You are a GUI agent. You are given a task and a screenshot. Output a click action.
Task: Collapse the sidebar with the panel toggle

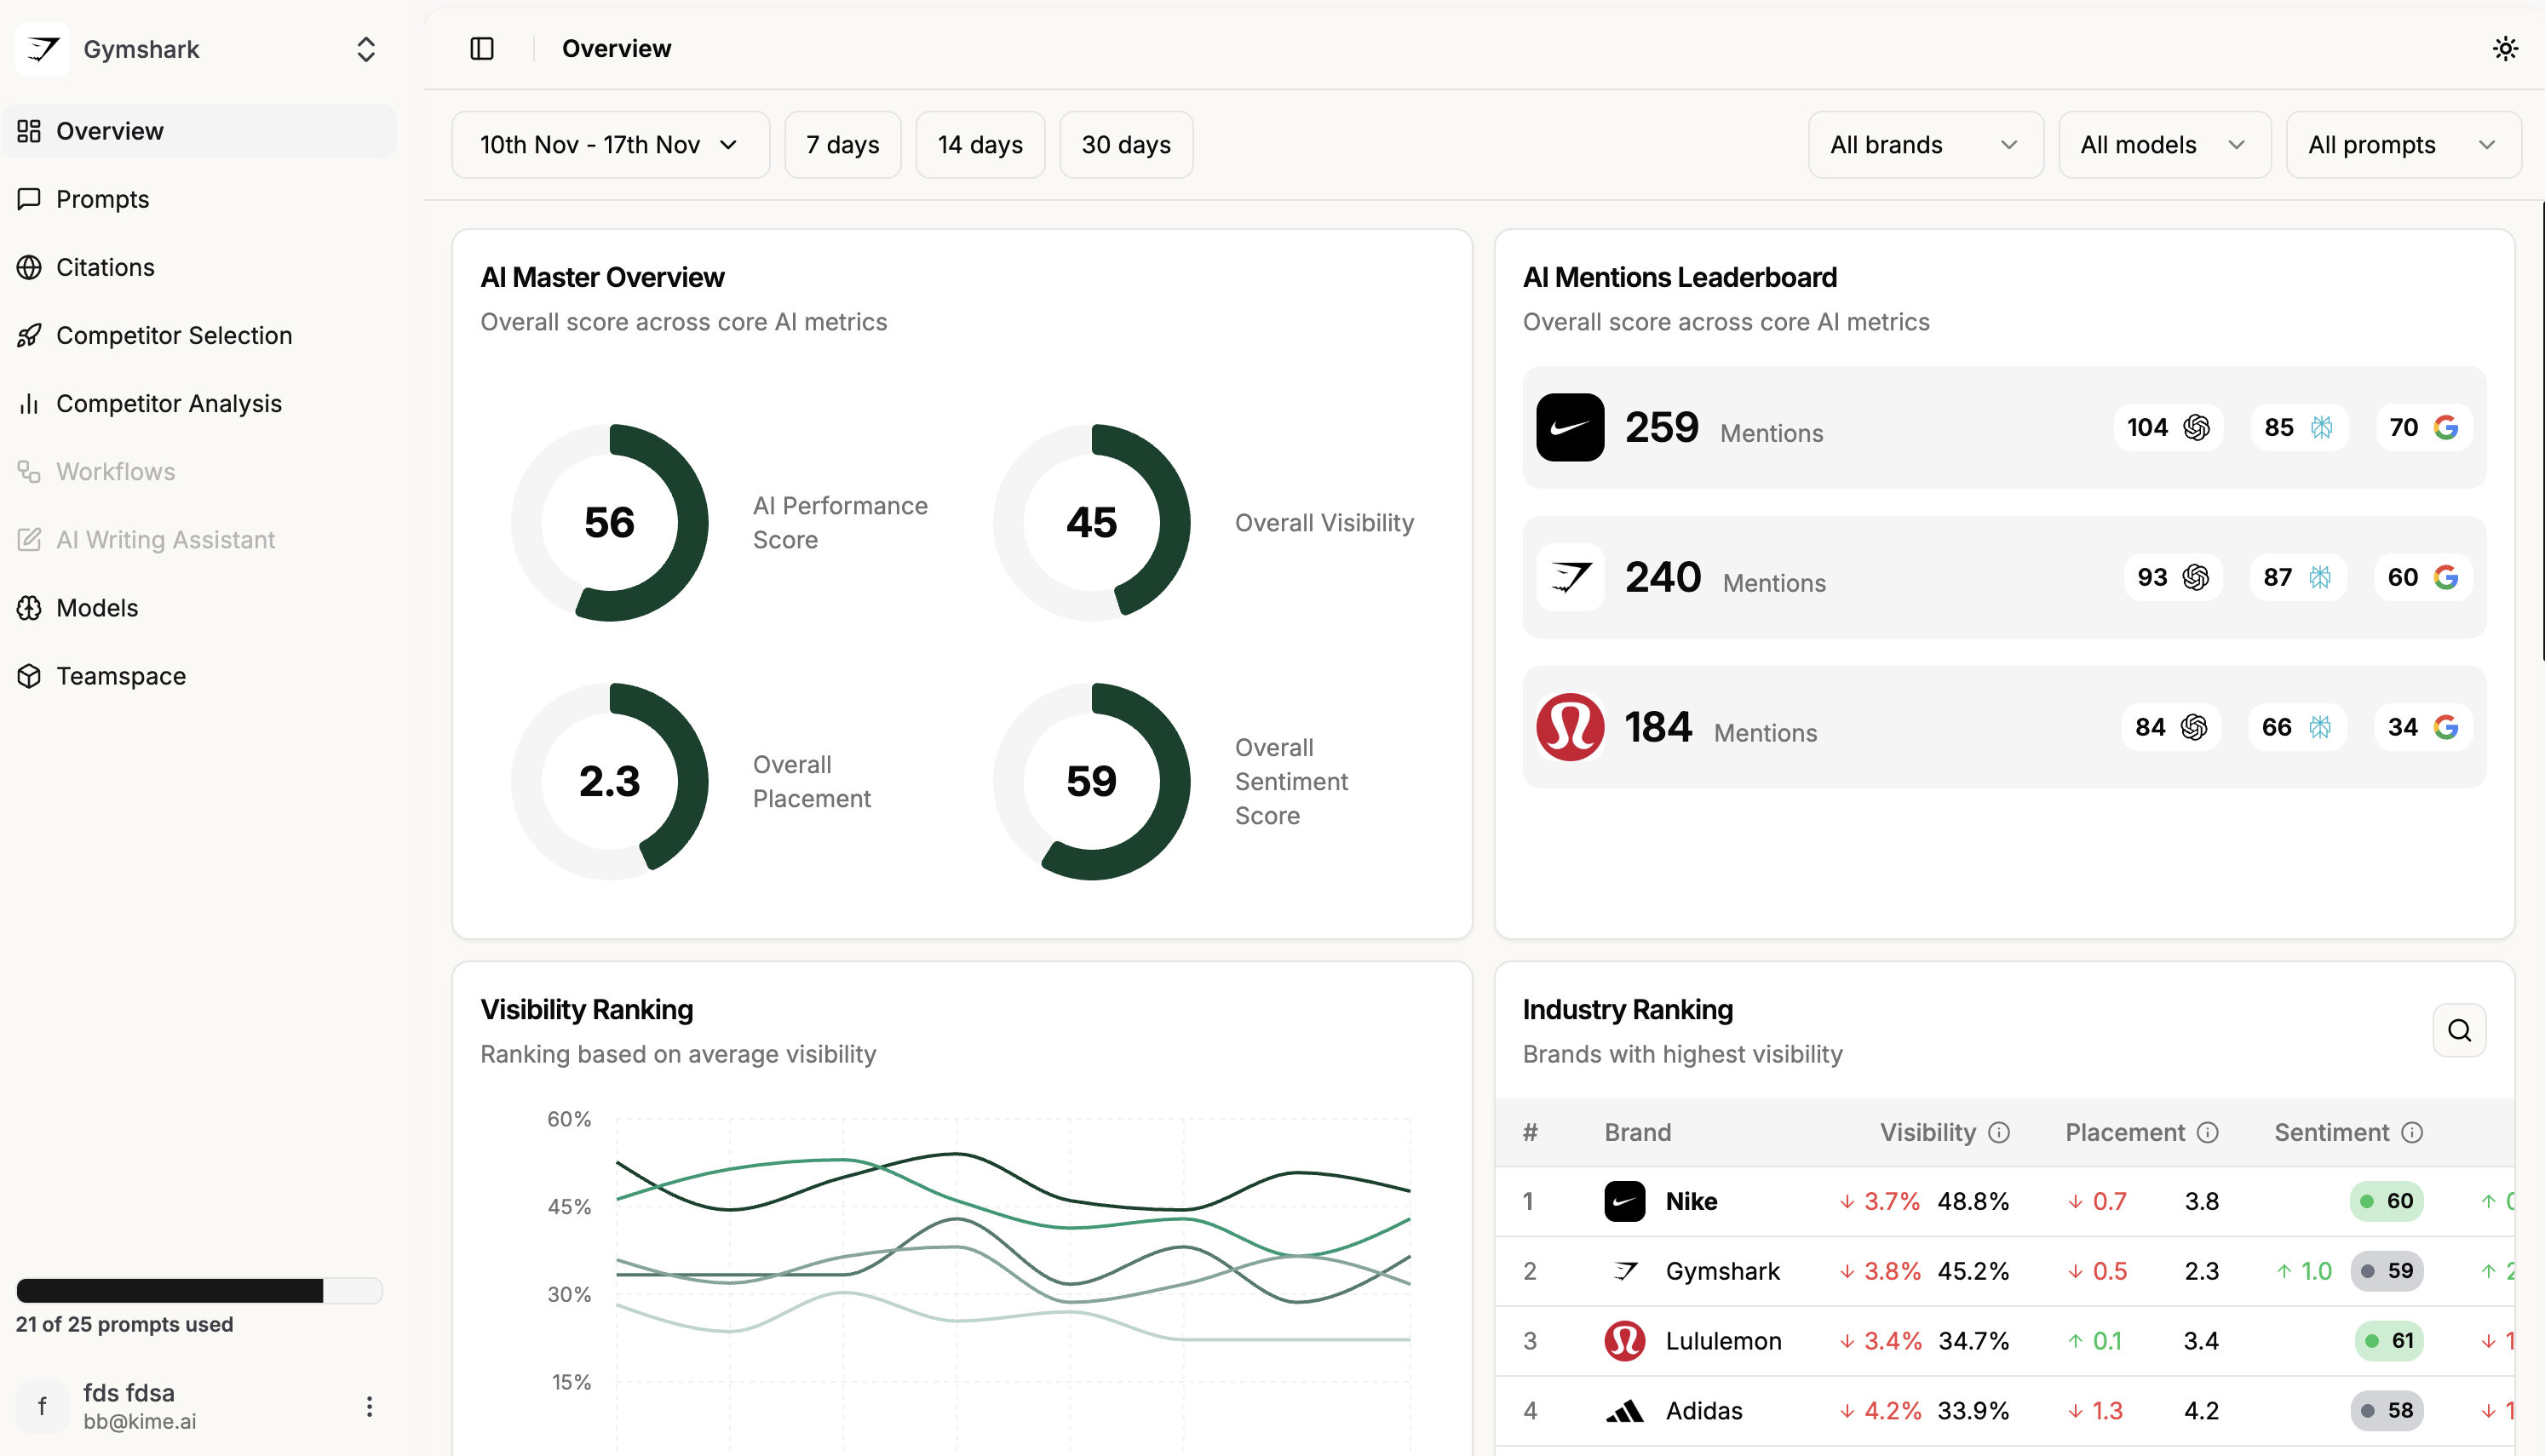coord(481,47)
